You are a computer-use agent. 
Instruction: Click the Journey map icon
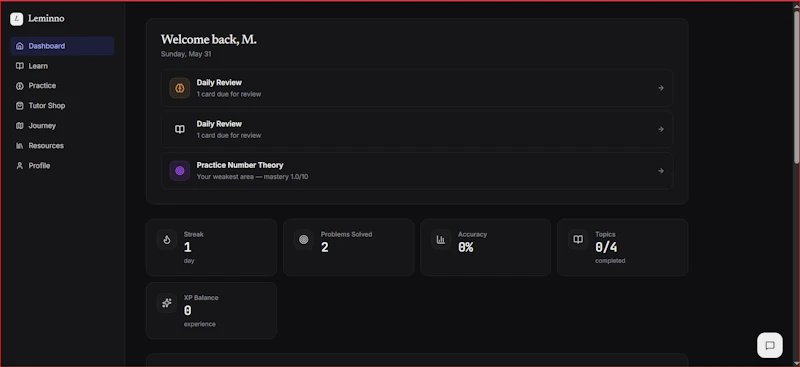point(19,126)
